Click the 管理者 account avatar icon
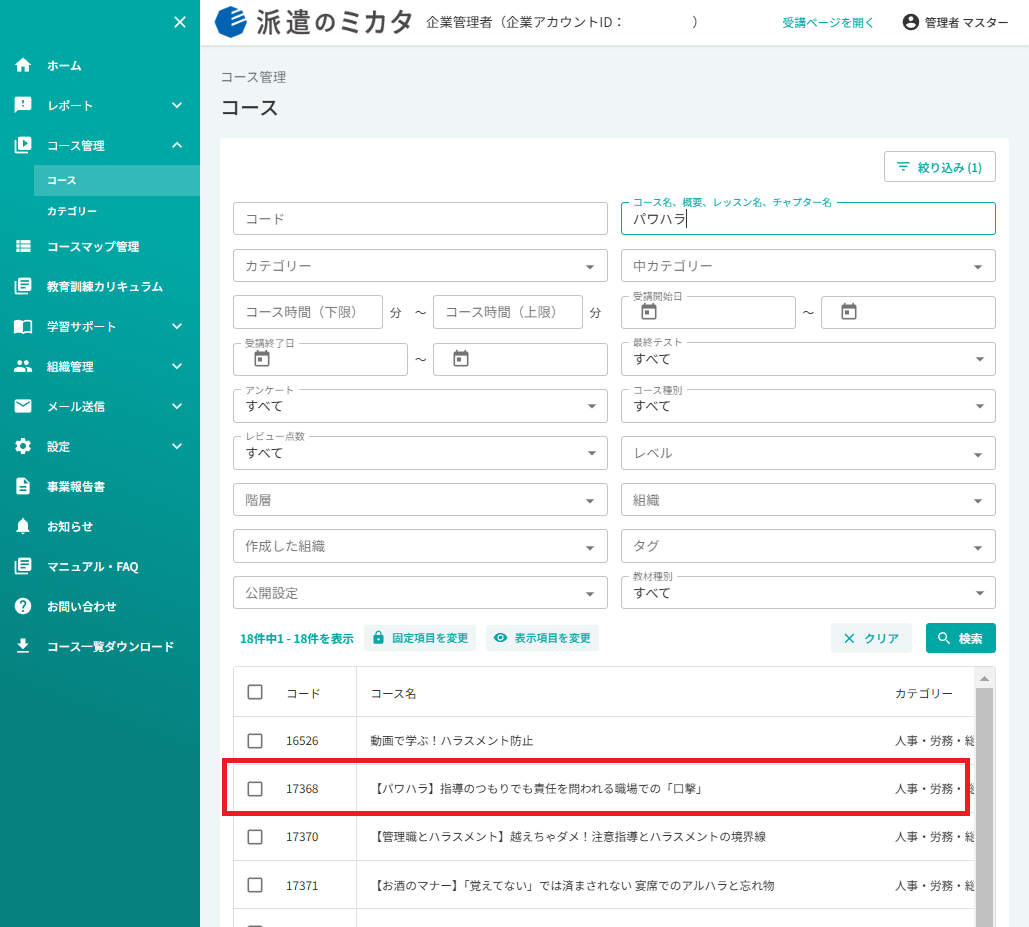Image resolution: width=1029 pixels, height=927 pixels. click(x=910, y=22)
